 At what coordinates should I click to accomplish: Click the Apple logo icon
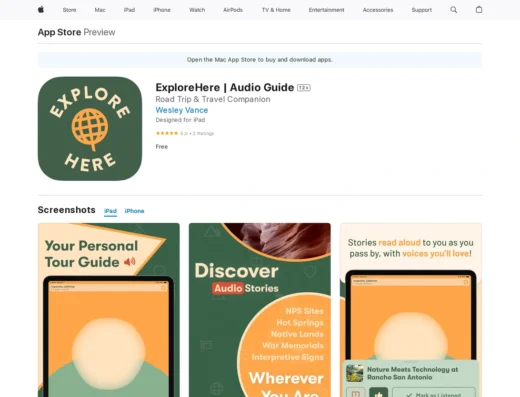point(41,10)
